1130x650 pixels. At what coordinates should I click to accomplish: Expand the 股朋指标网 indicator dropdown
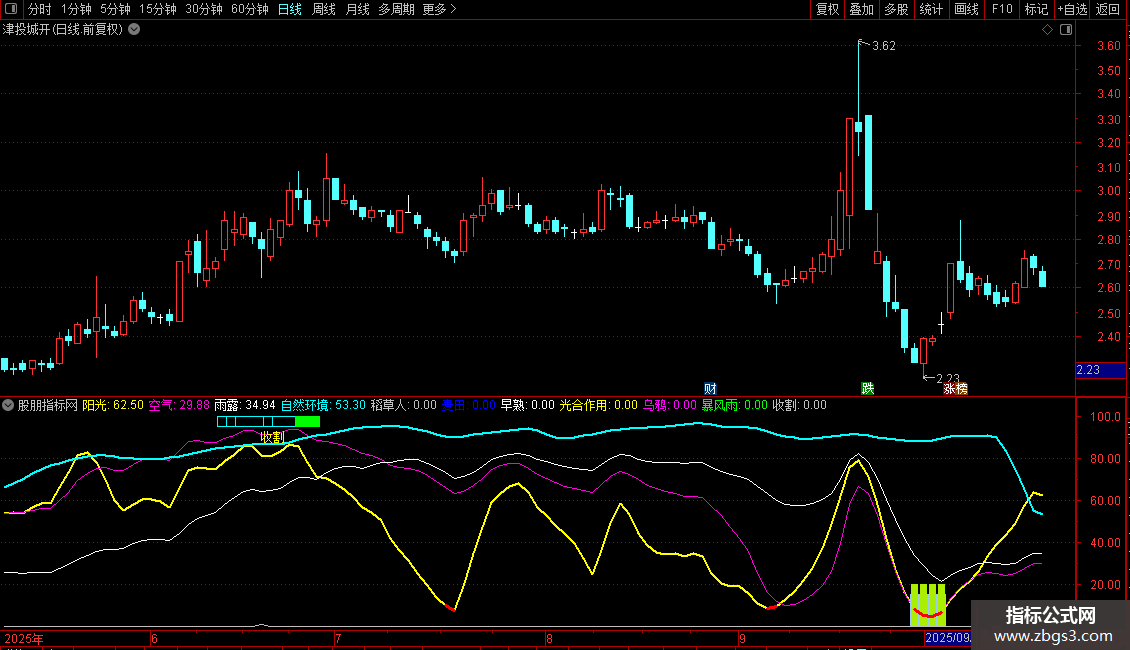pyautogui.click(x=9, y=405)
